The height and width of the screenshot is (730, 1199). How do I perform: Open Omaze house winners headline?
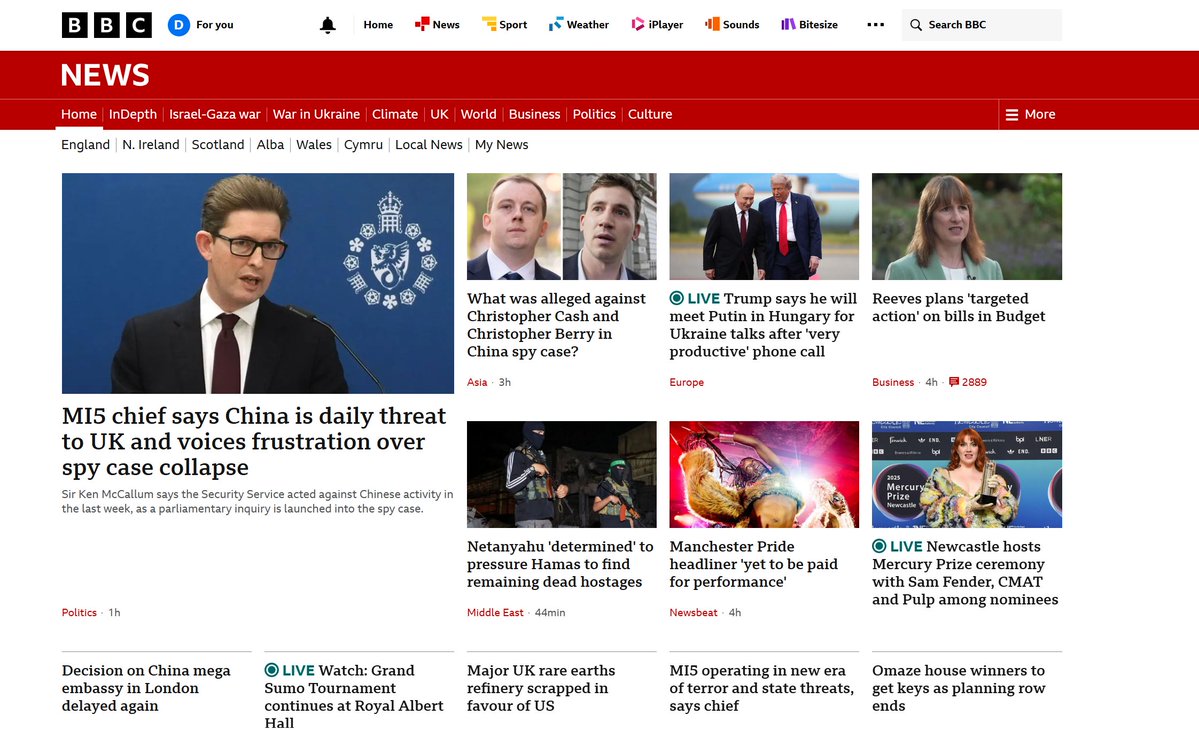[x=958, y=688]
